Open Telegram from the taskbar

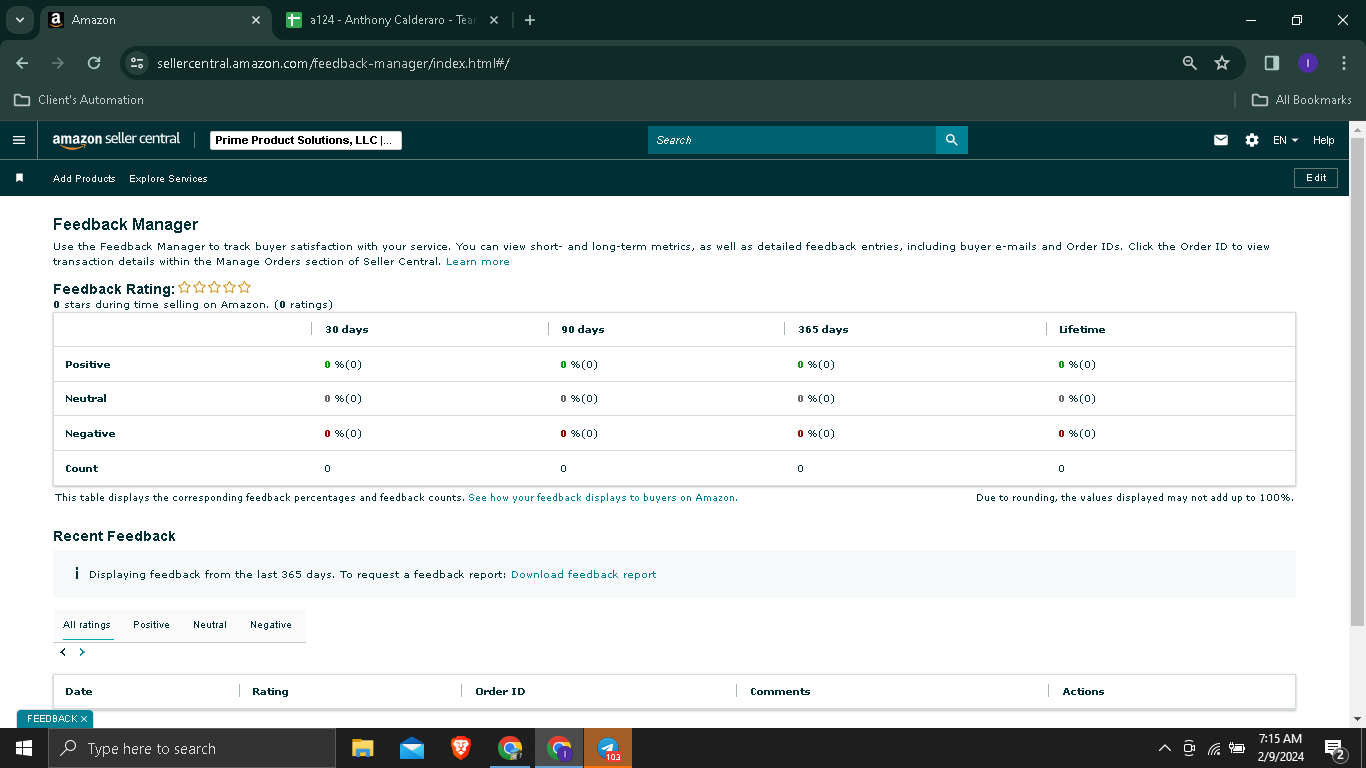point(608,748)
